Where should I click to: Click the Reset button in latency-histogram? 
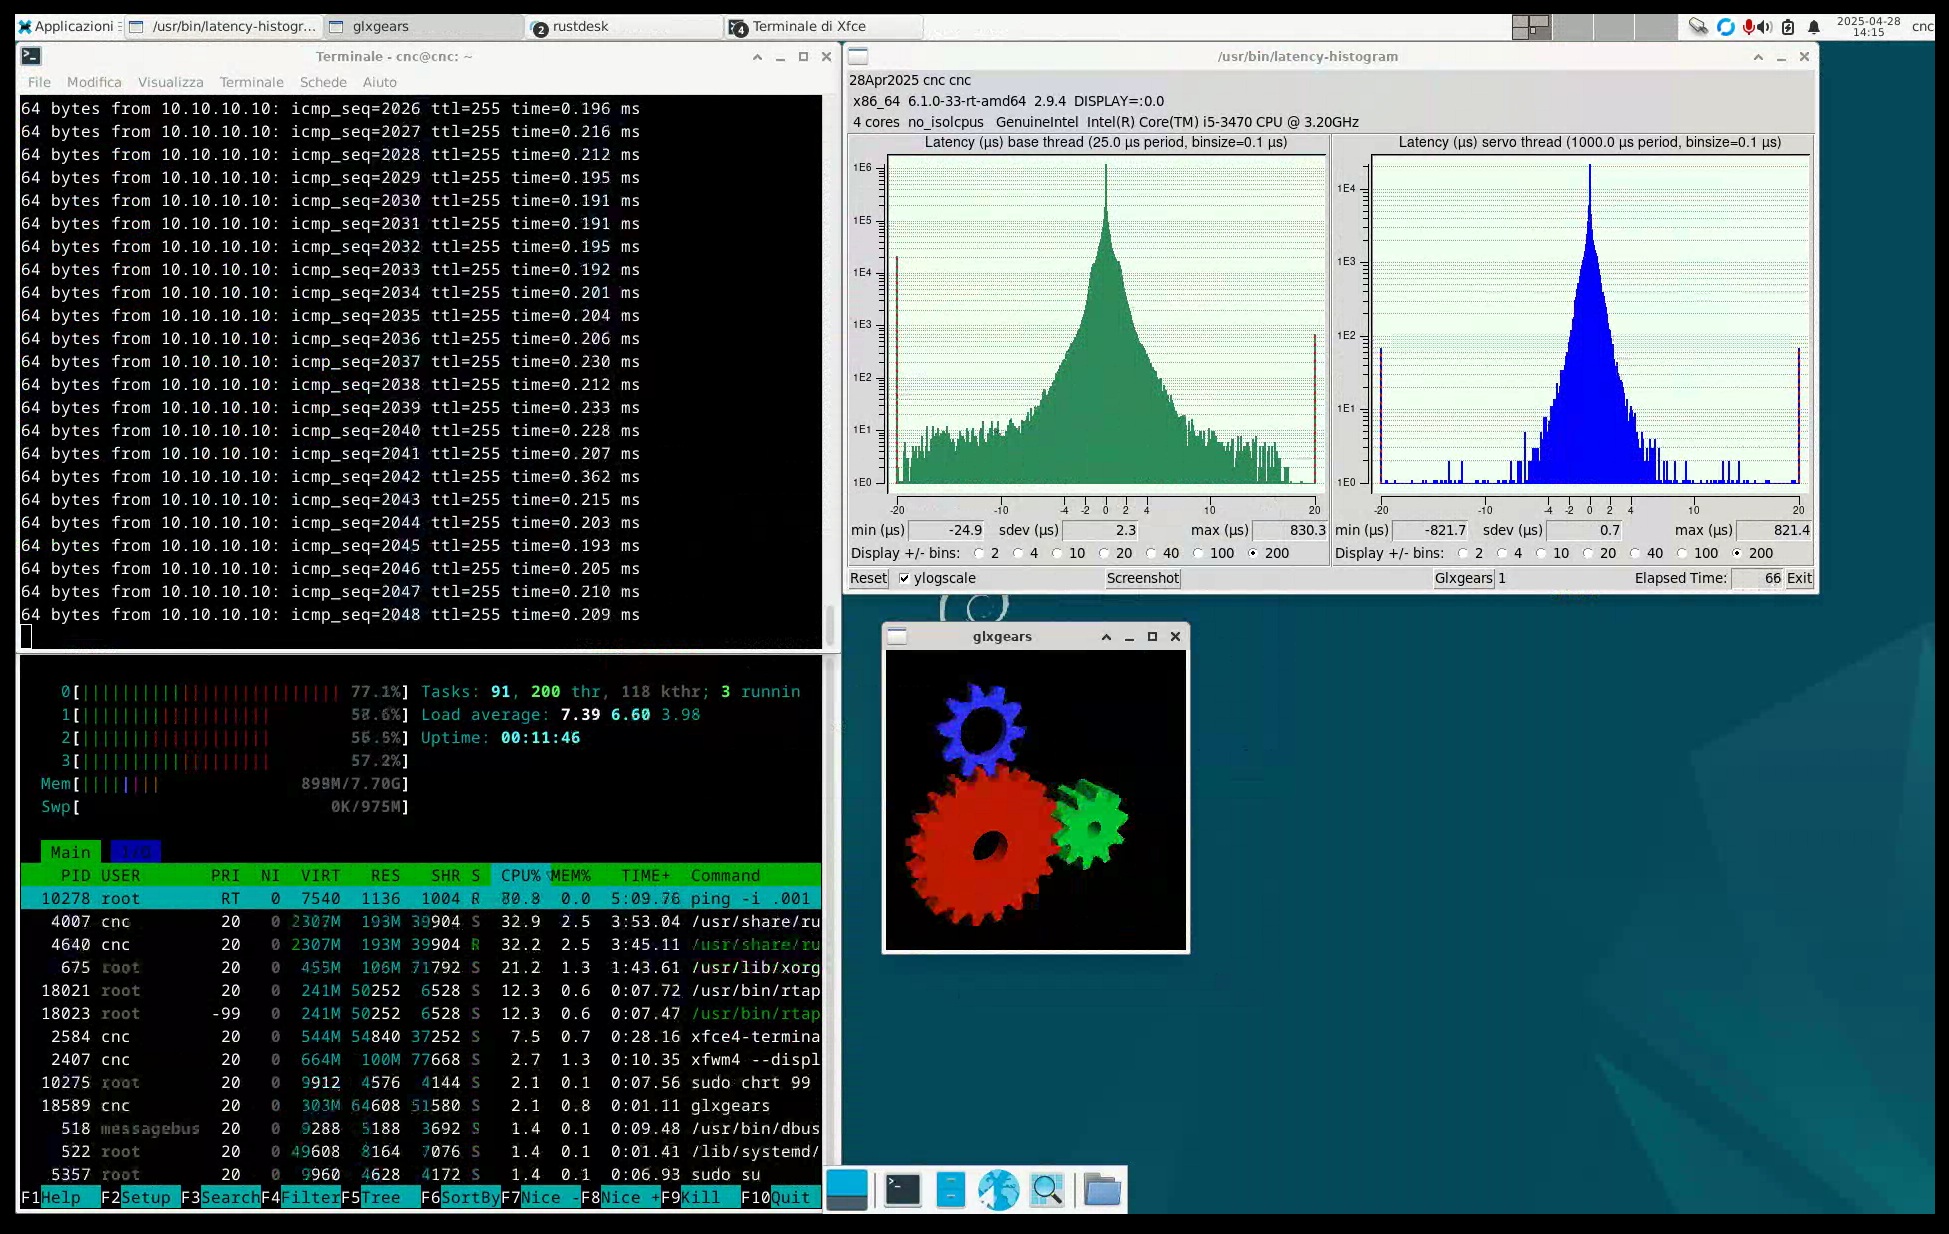point(868,578)
